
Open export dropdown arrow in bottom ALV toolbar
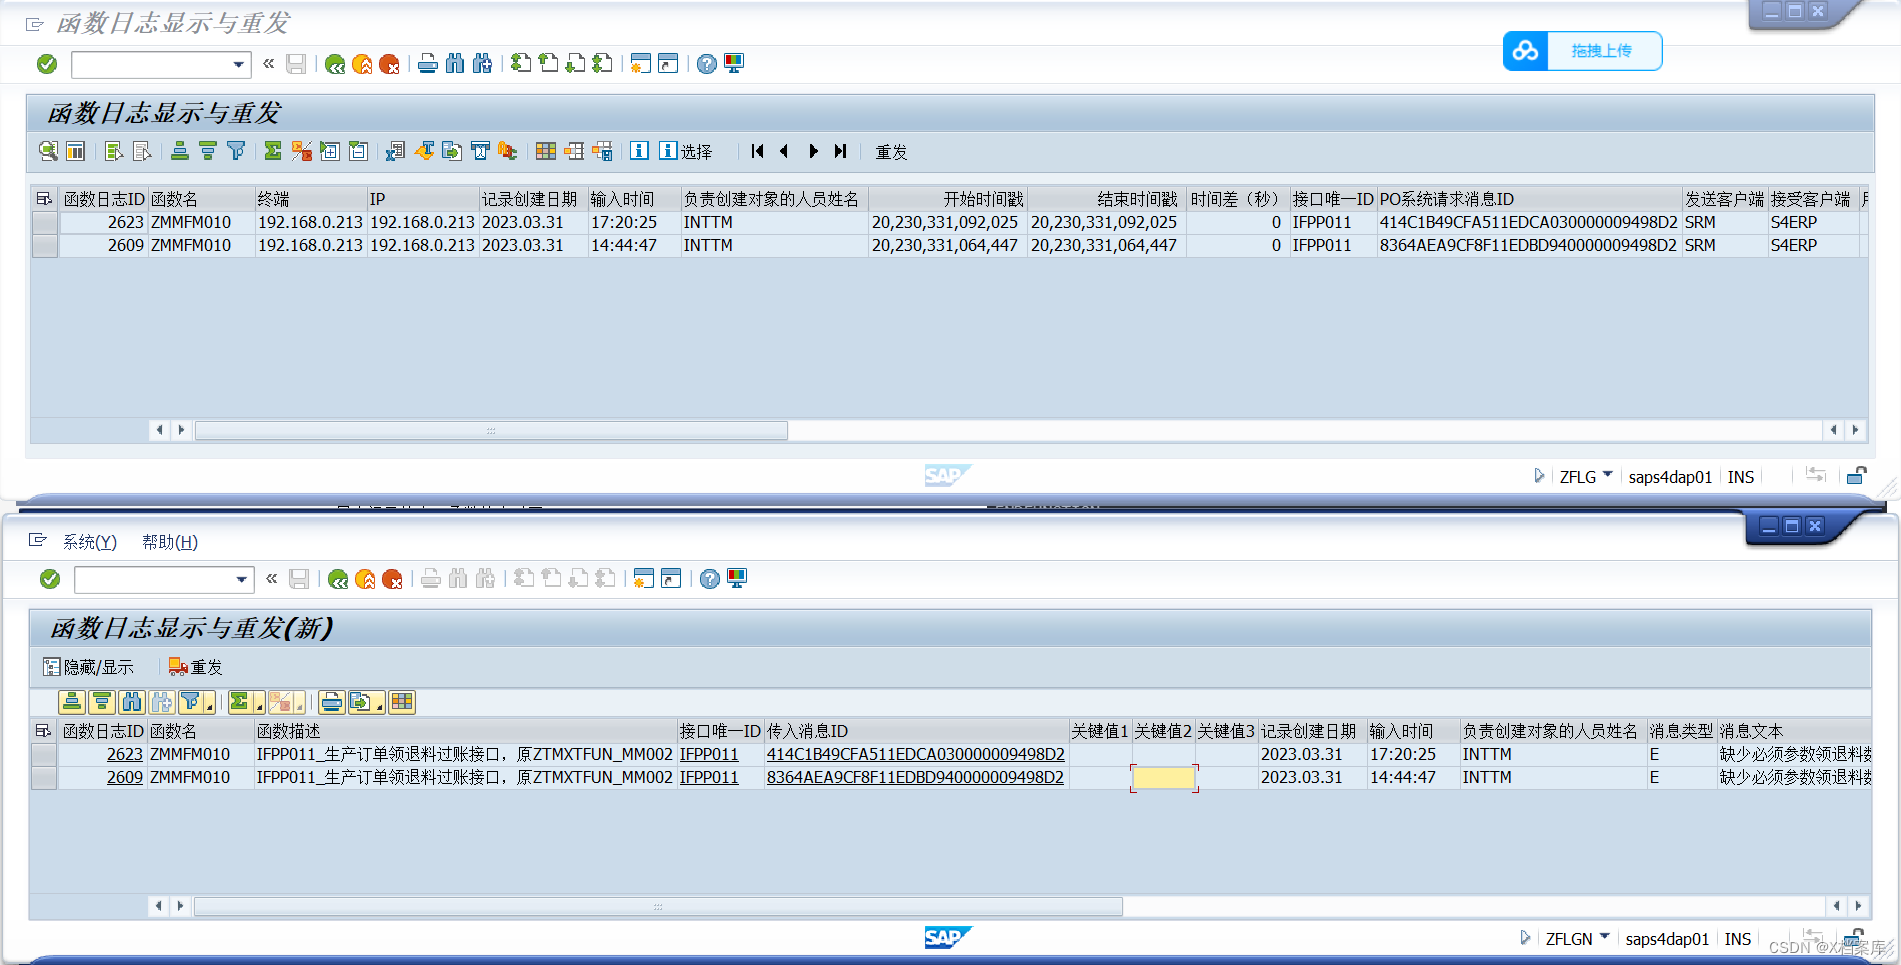tap(380, 707)
